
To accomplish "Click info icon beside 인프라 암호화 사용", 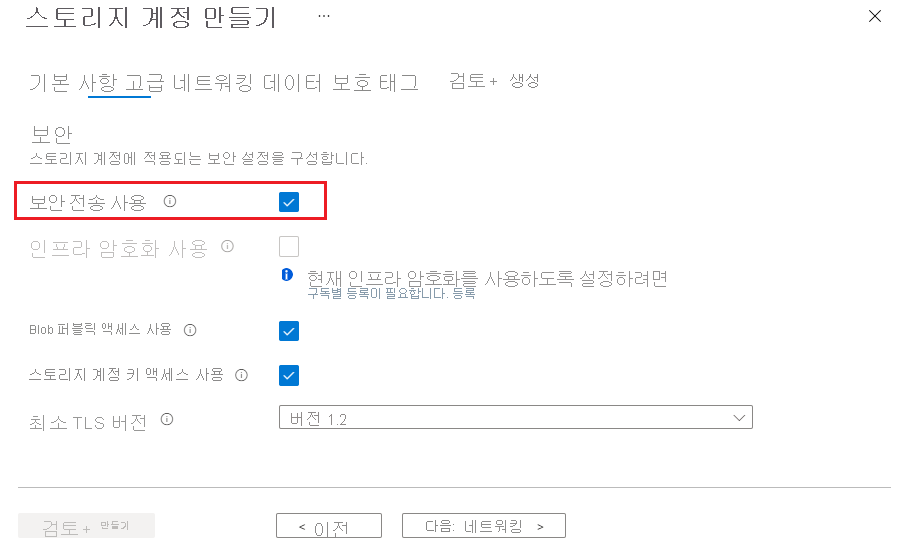I will 227,246.
